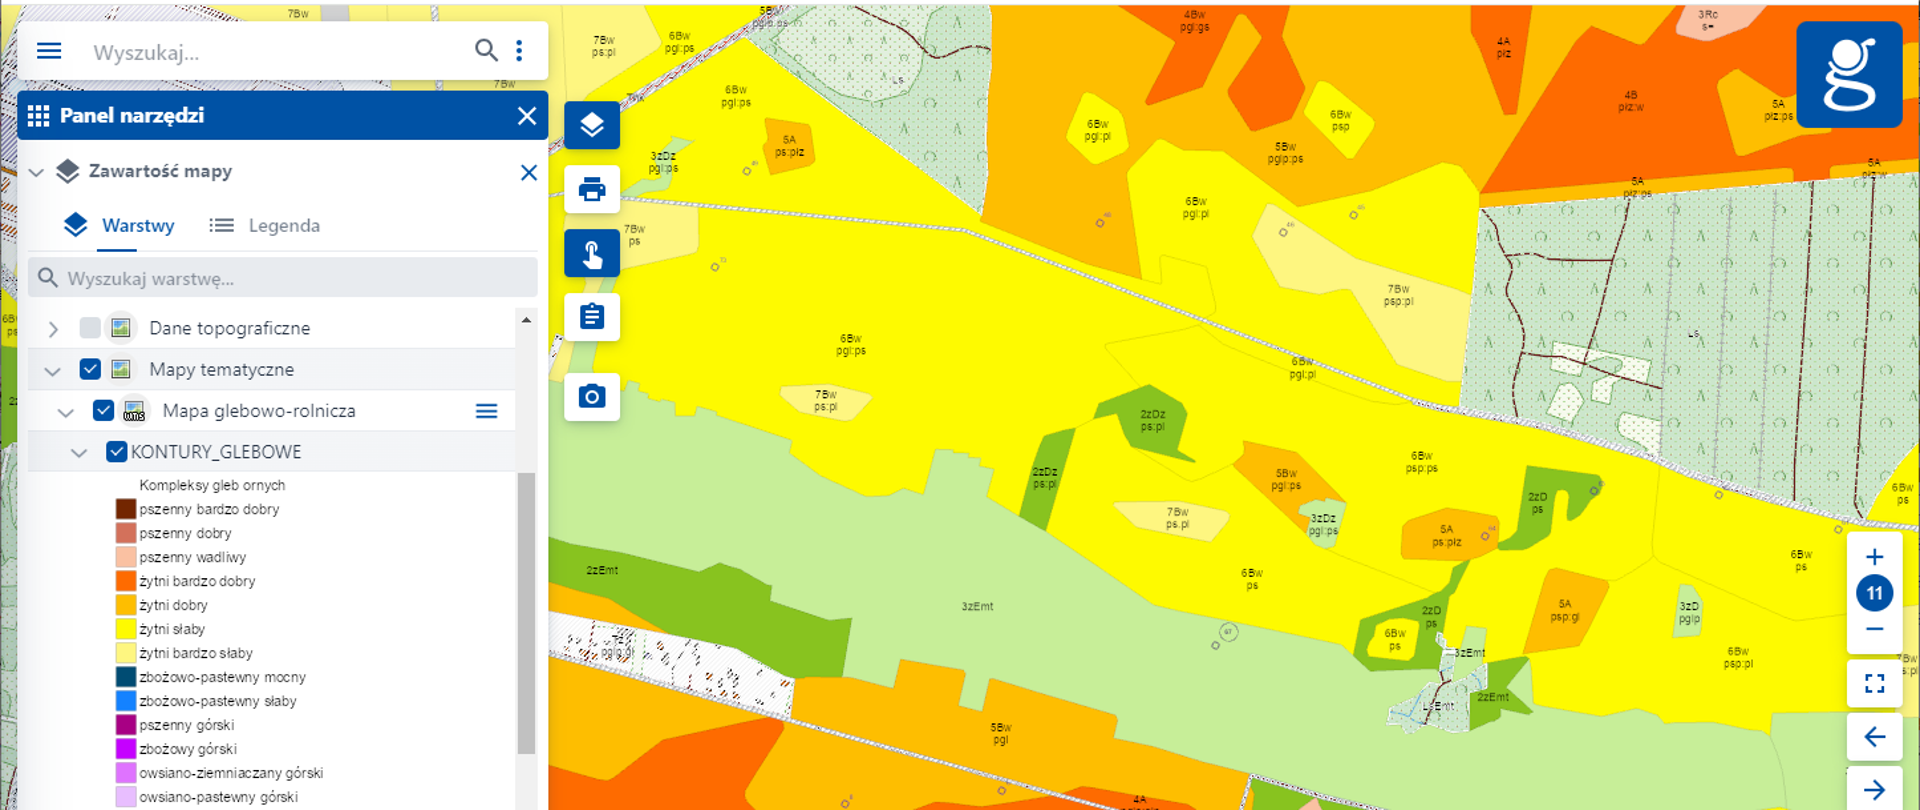Zoom in with the plus button

pos(1874,557)
